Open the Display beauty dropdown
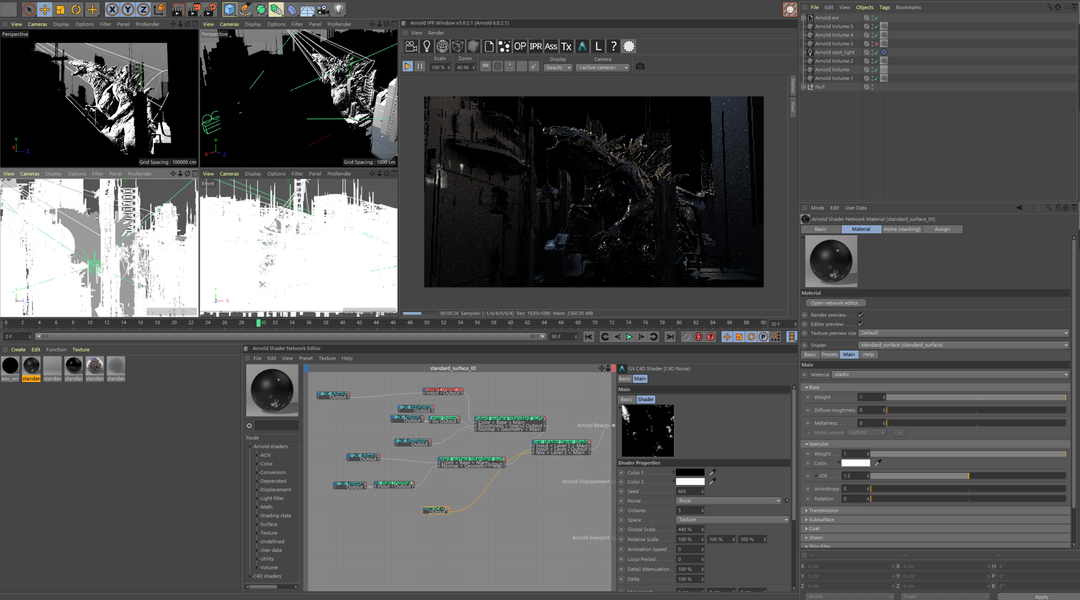 (x=558, y=68)
